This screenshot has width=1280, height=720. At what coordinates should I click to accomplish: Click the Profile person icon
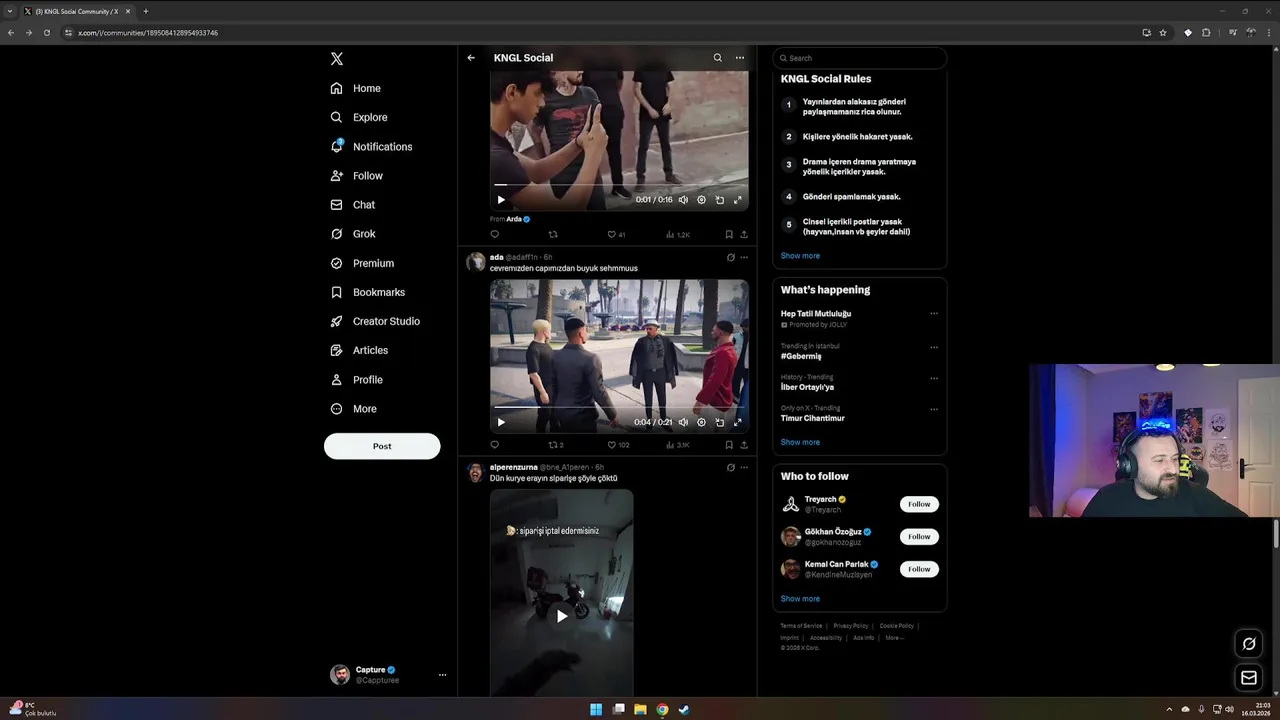(337, 380)
